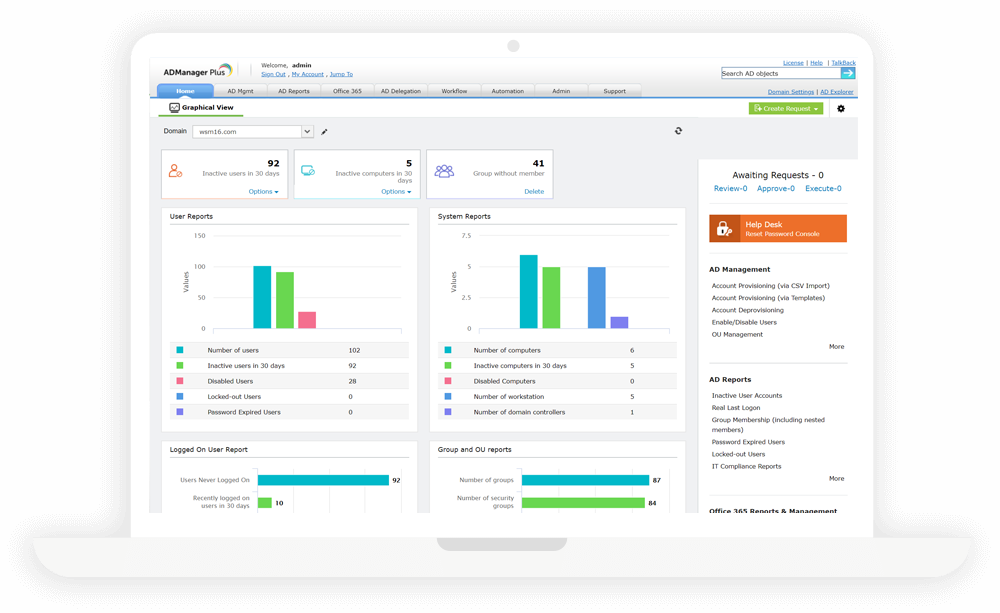Click the Graphical View chart icon
This screenshot has width=1000, height=613.
[x=174, y=107]
